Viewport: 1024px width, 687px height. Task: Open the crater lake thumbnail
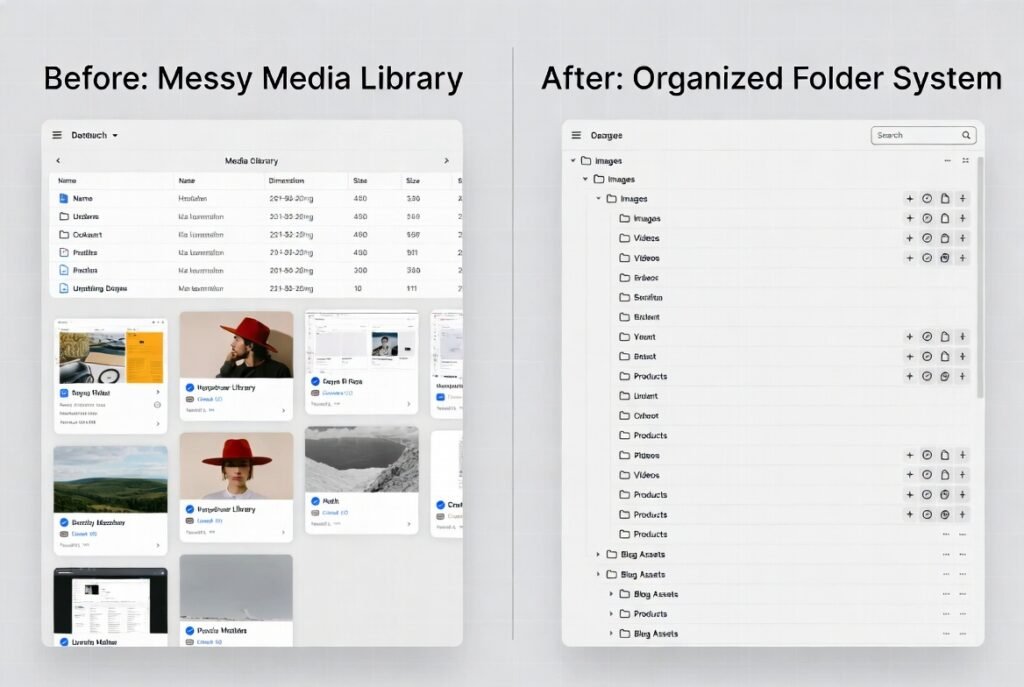pos(362,459)
